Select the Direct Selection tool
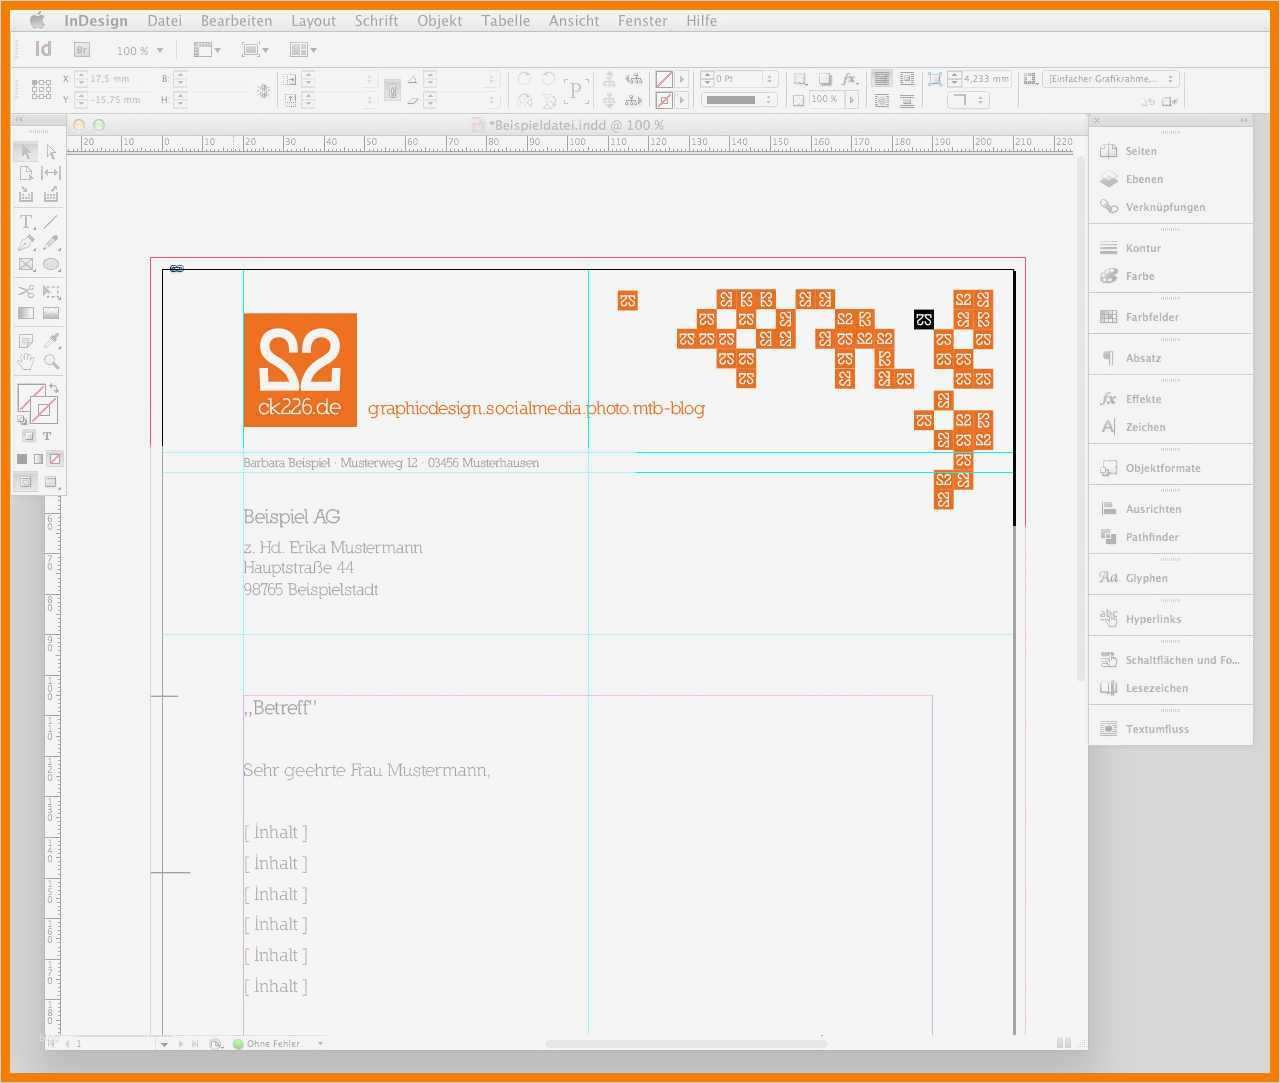This screenshot has width=1280, height=1083. (51, 151)
